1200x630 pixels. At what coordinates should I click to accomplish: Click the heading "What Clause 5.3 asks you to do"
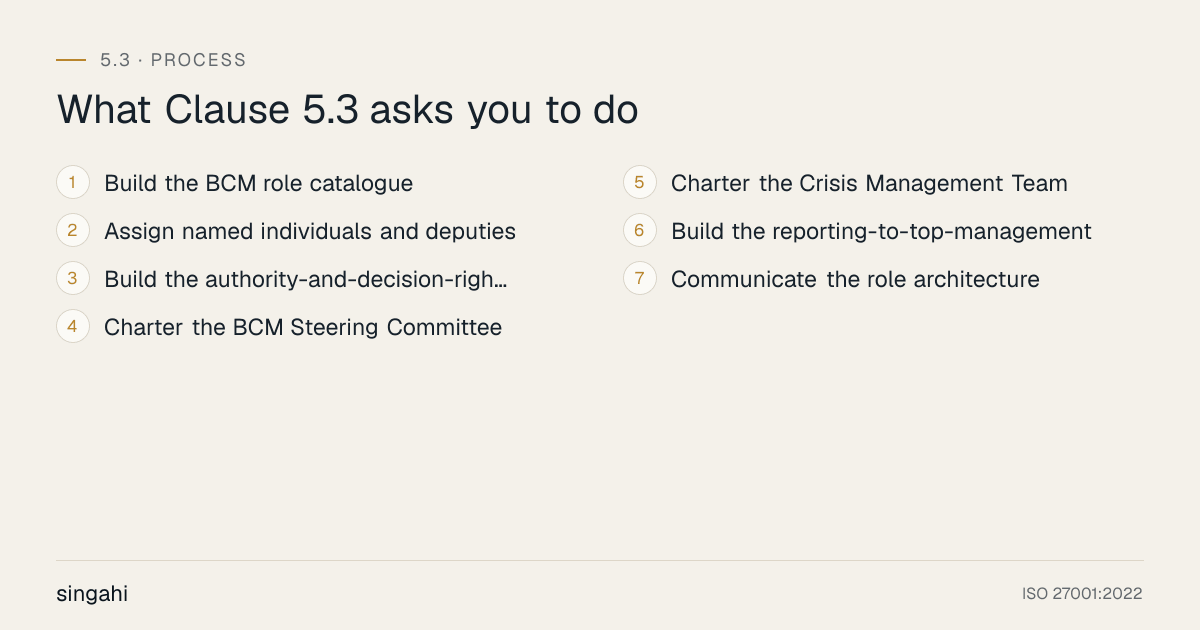tap(347, 110)
